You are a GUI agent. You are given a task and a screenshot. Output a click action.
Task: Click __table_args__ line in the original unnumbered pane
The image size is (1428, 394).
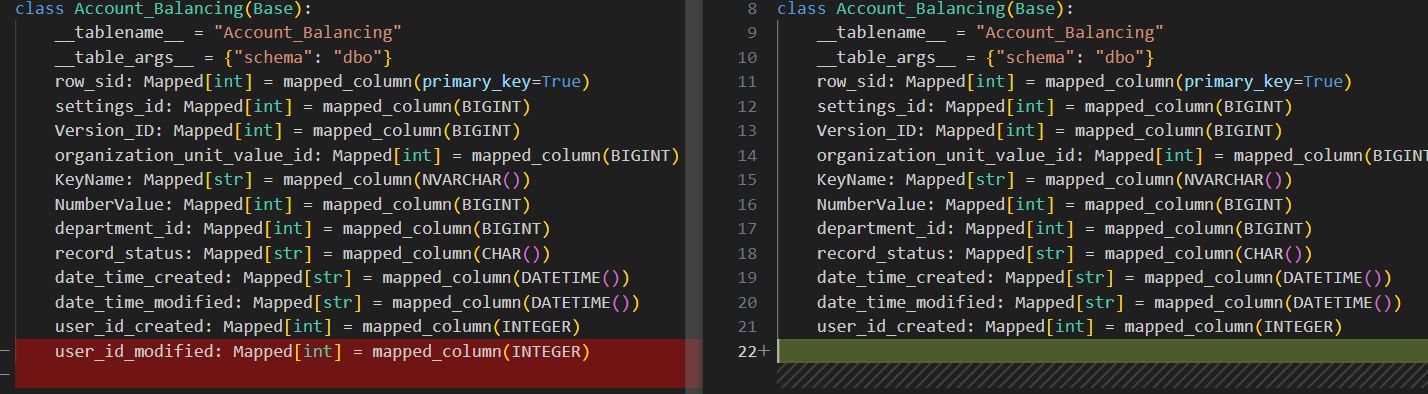pyautogui.click(x=223, y=57)
